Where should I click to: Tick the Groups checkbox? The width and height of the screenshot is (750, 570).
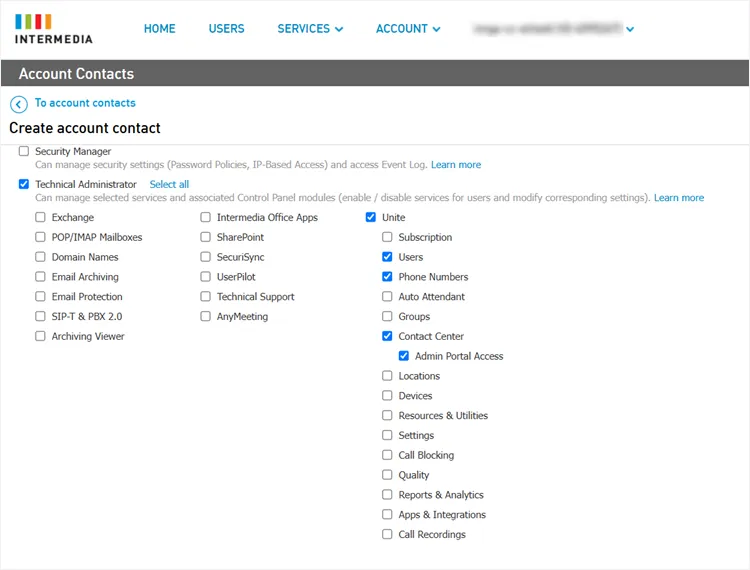point(387,316)
